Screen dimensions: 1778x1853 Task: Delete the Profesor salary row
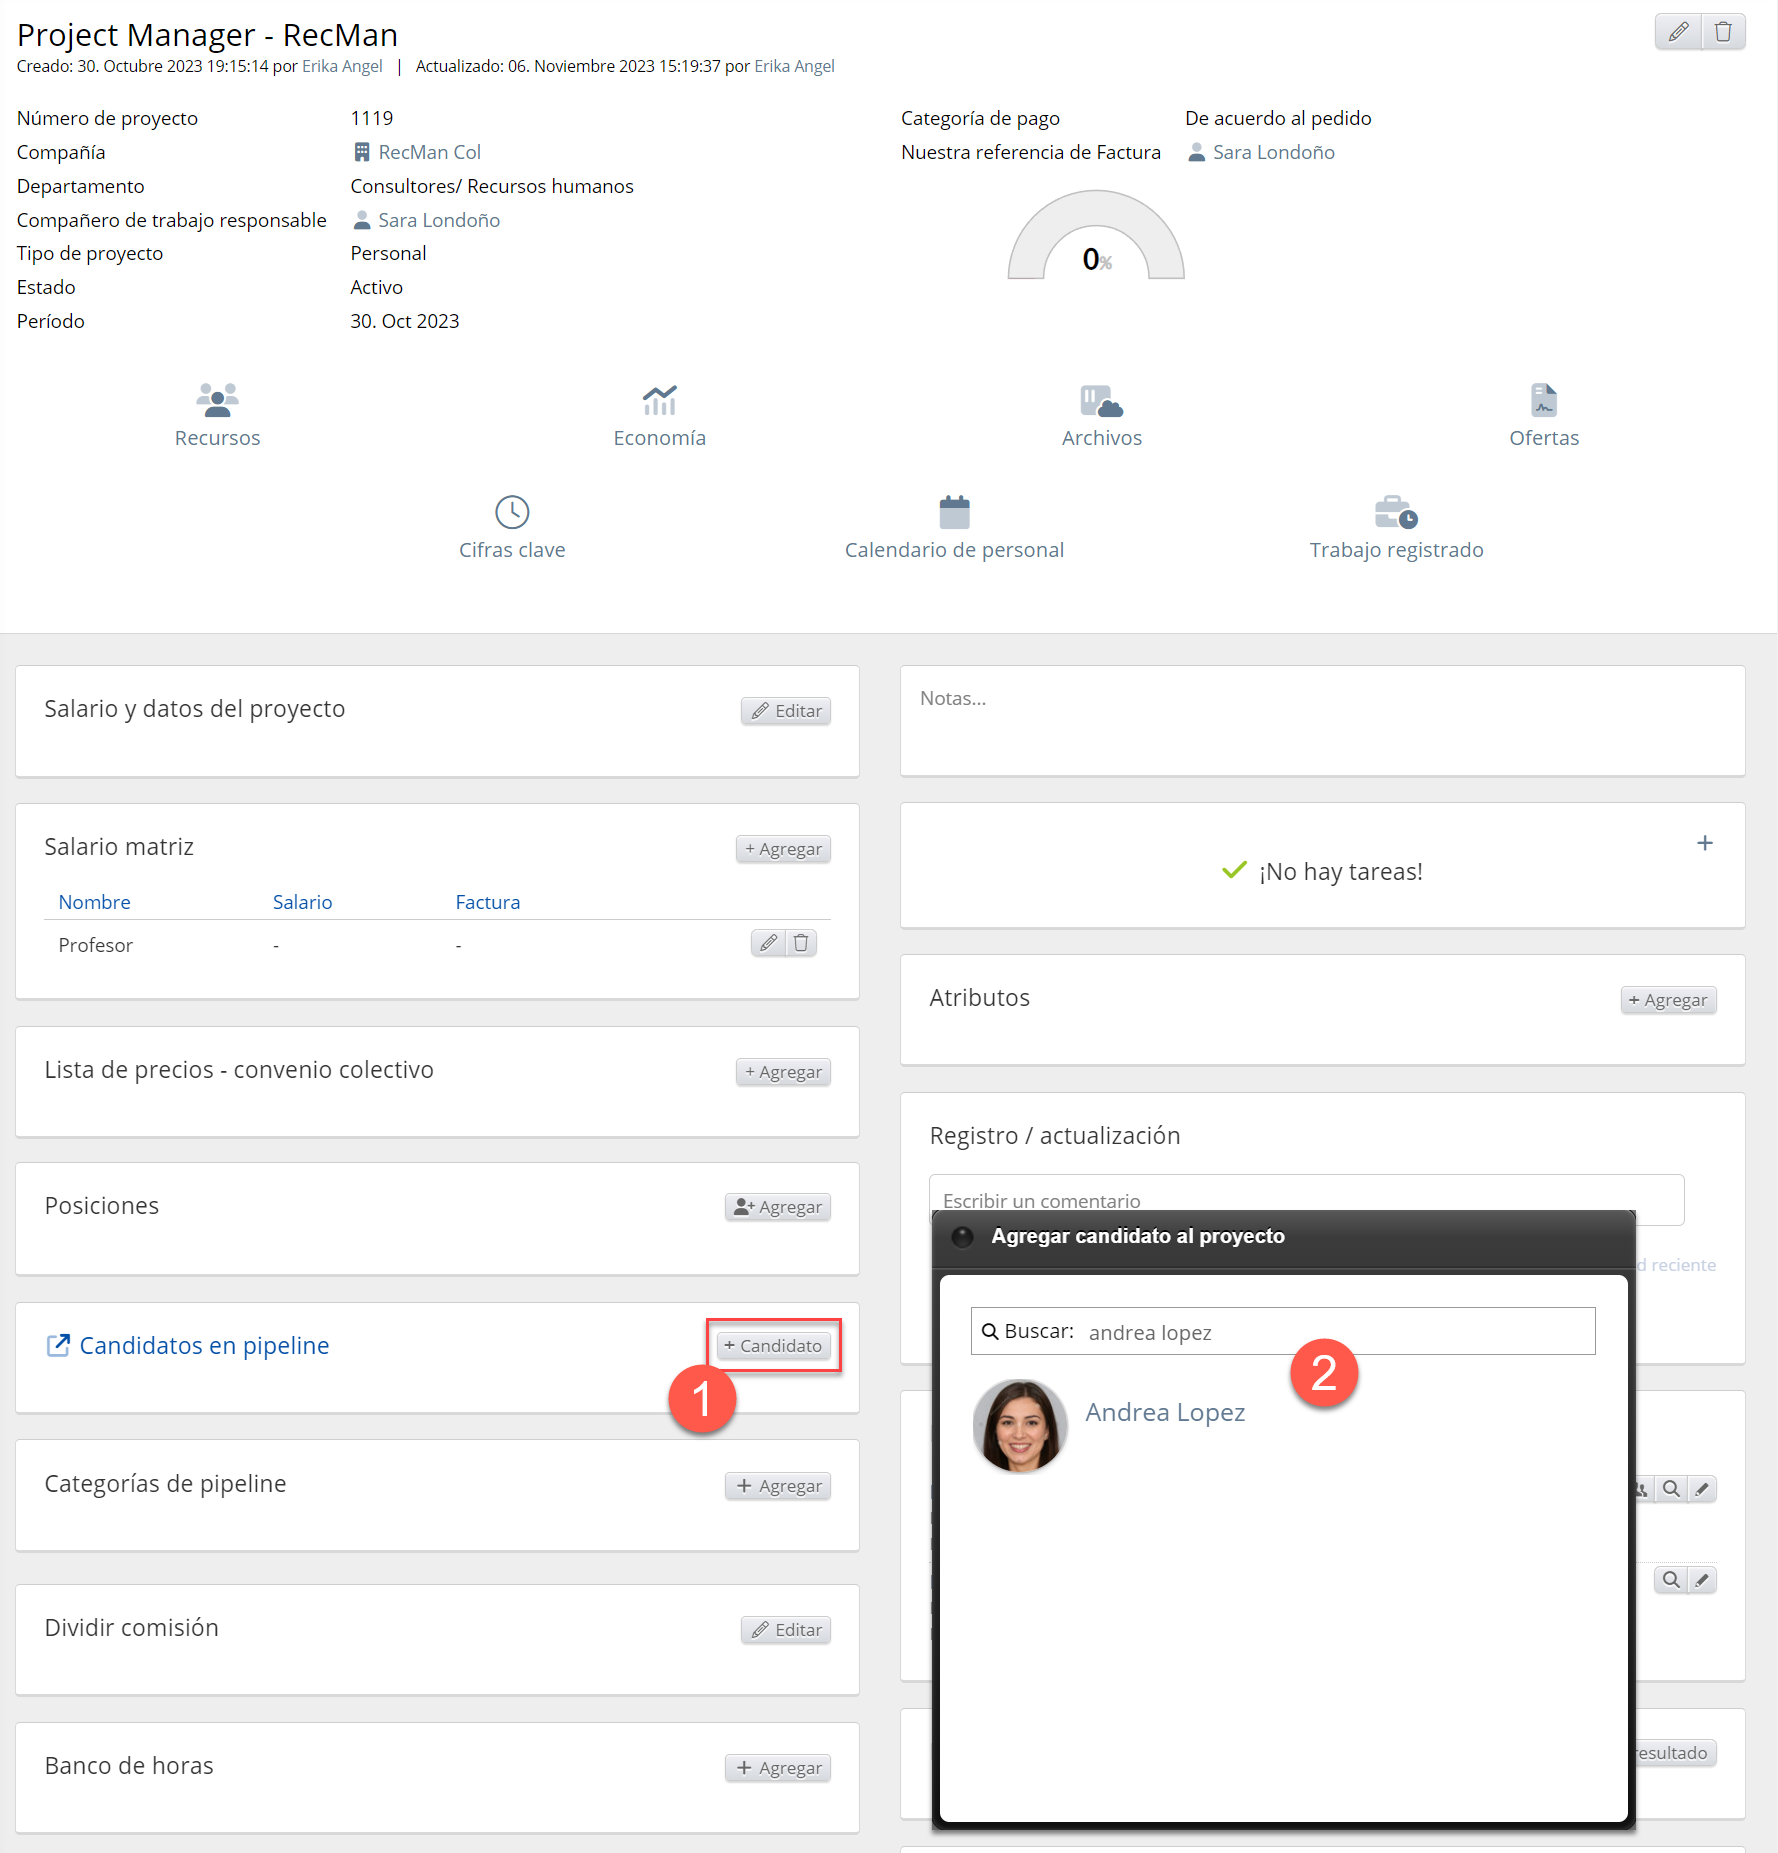801,943
